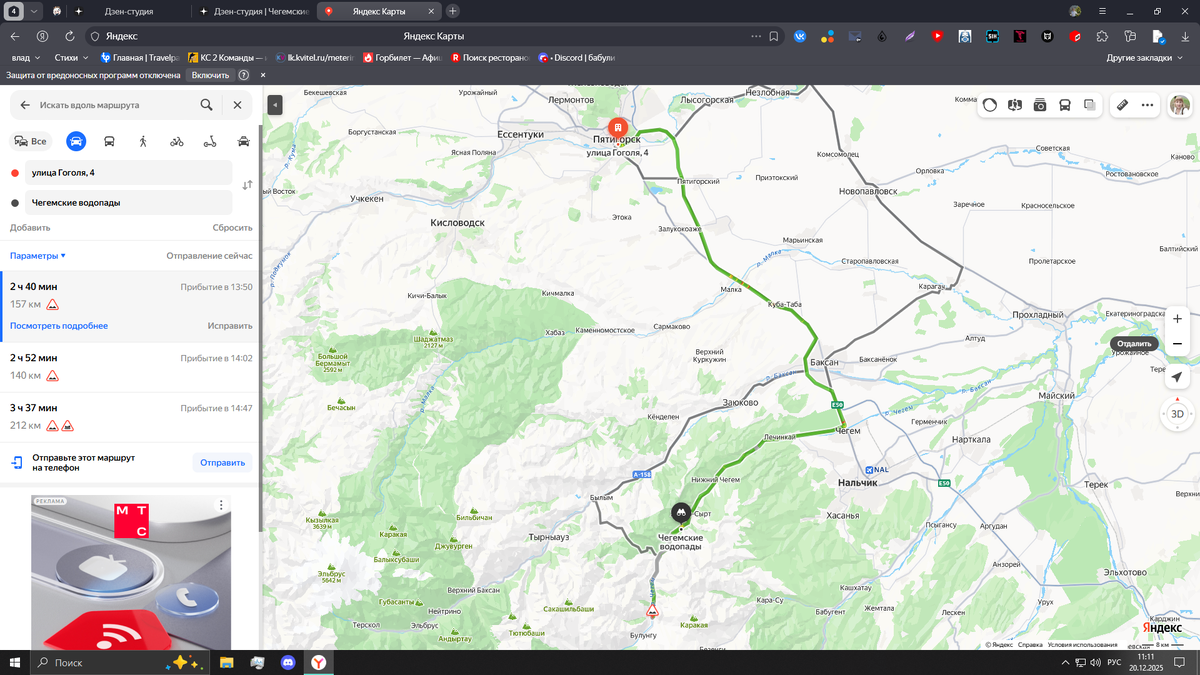Toggle the panoramas and photos map icon
Image resolution: width=1200 pixels, height=675 pixels.
(x=1015, y=105)
